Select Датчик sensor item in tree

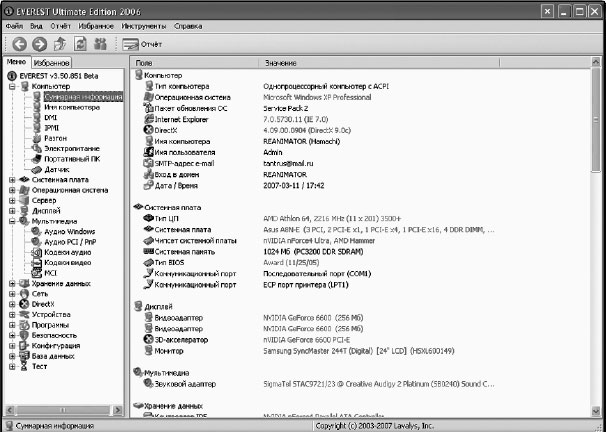coord(56,168)
